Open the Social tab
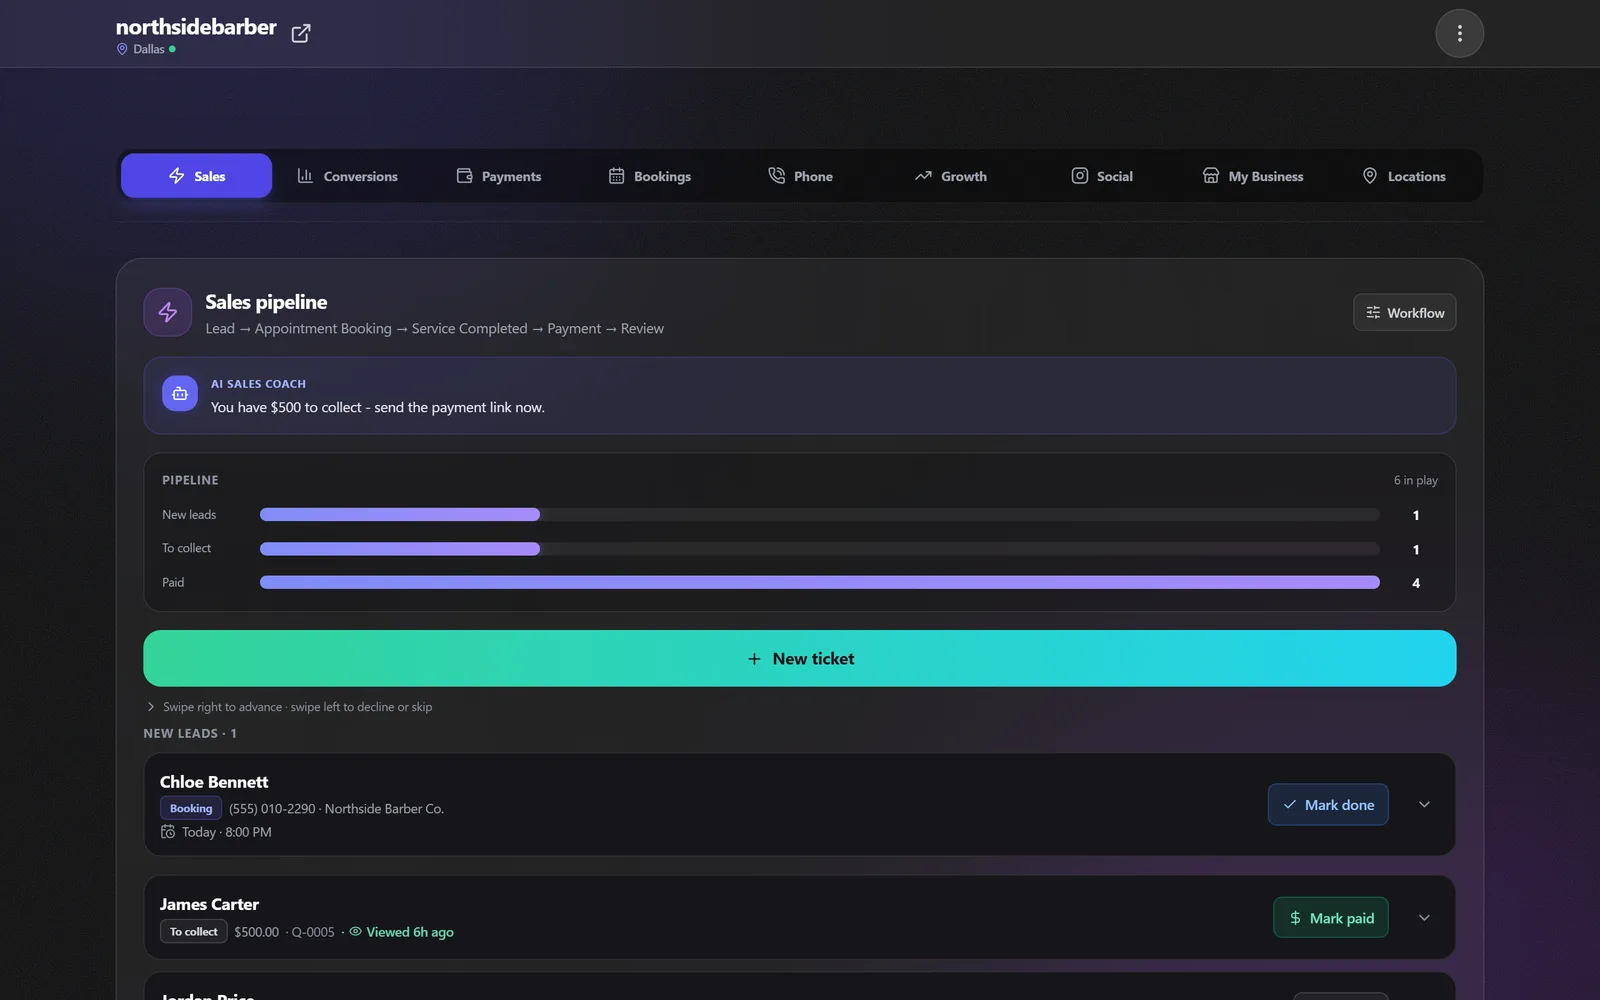The image size is (1600, 1000). (x=1102, y=176)
